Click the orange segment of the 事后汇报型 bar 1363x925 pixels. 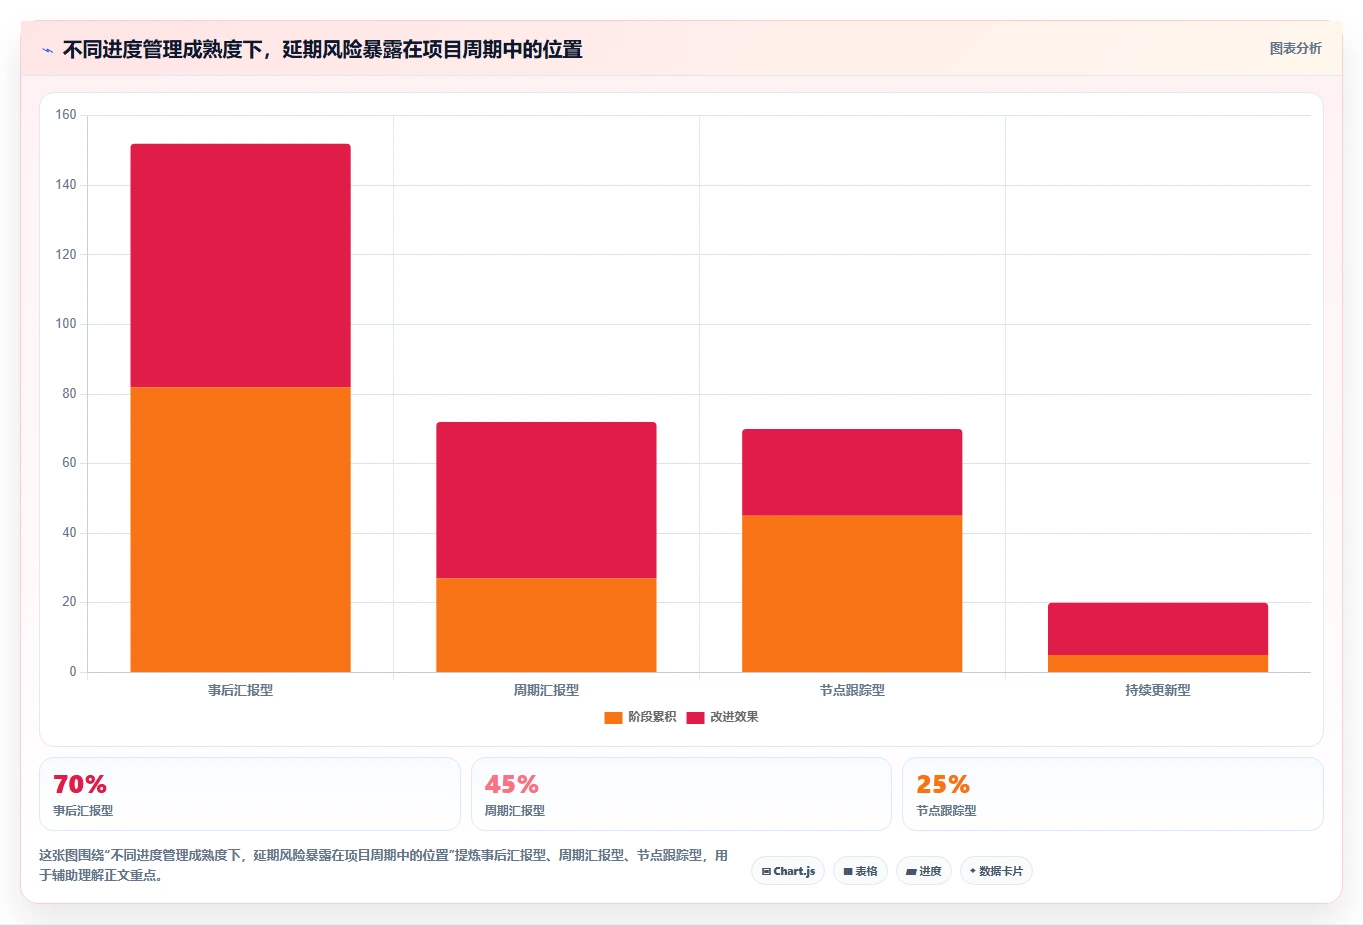(240, 529)
